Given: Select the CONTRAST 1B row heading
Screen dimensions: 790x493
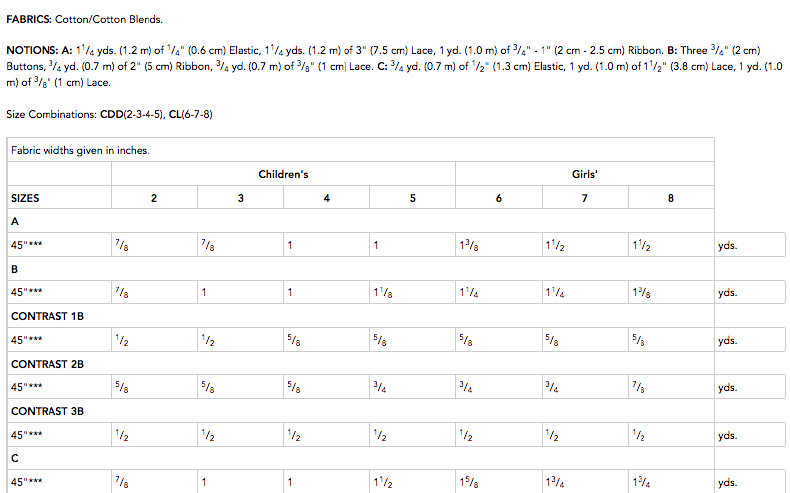Looking at the screenshot, I should [46, 316].
